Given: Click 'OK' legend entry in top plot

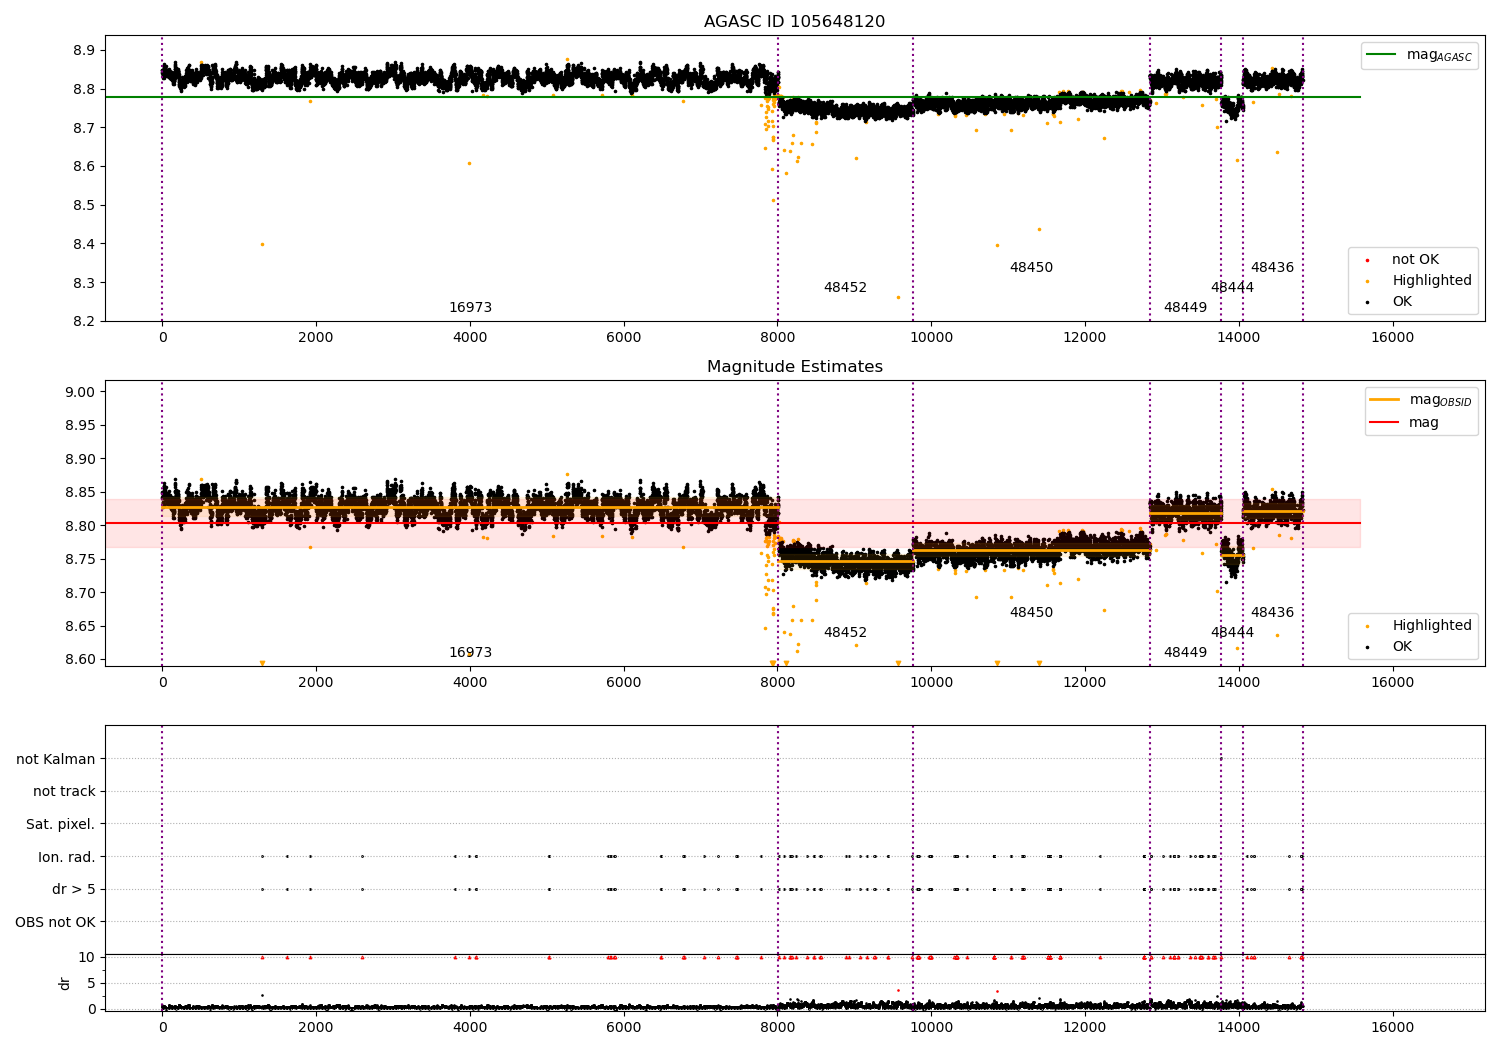Looking at the screenshot, I should (1388, 302).
